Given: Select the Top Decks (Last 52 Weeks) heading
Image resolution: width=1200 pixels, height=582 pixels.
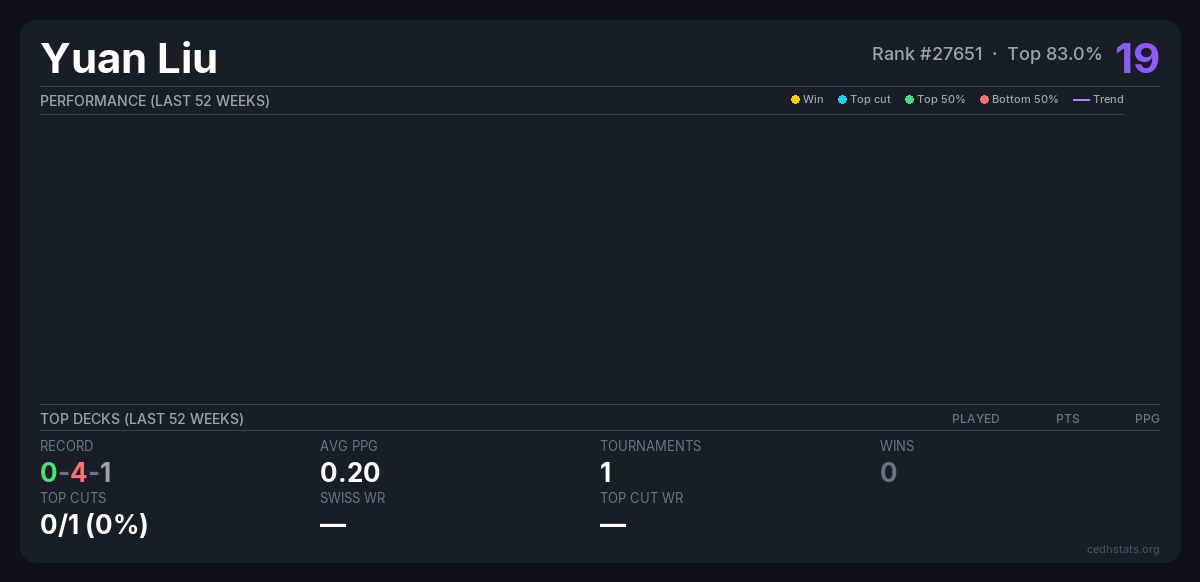Looking at the screenshot, I should coord(142,419).
